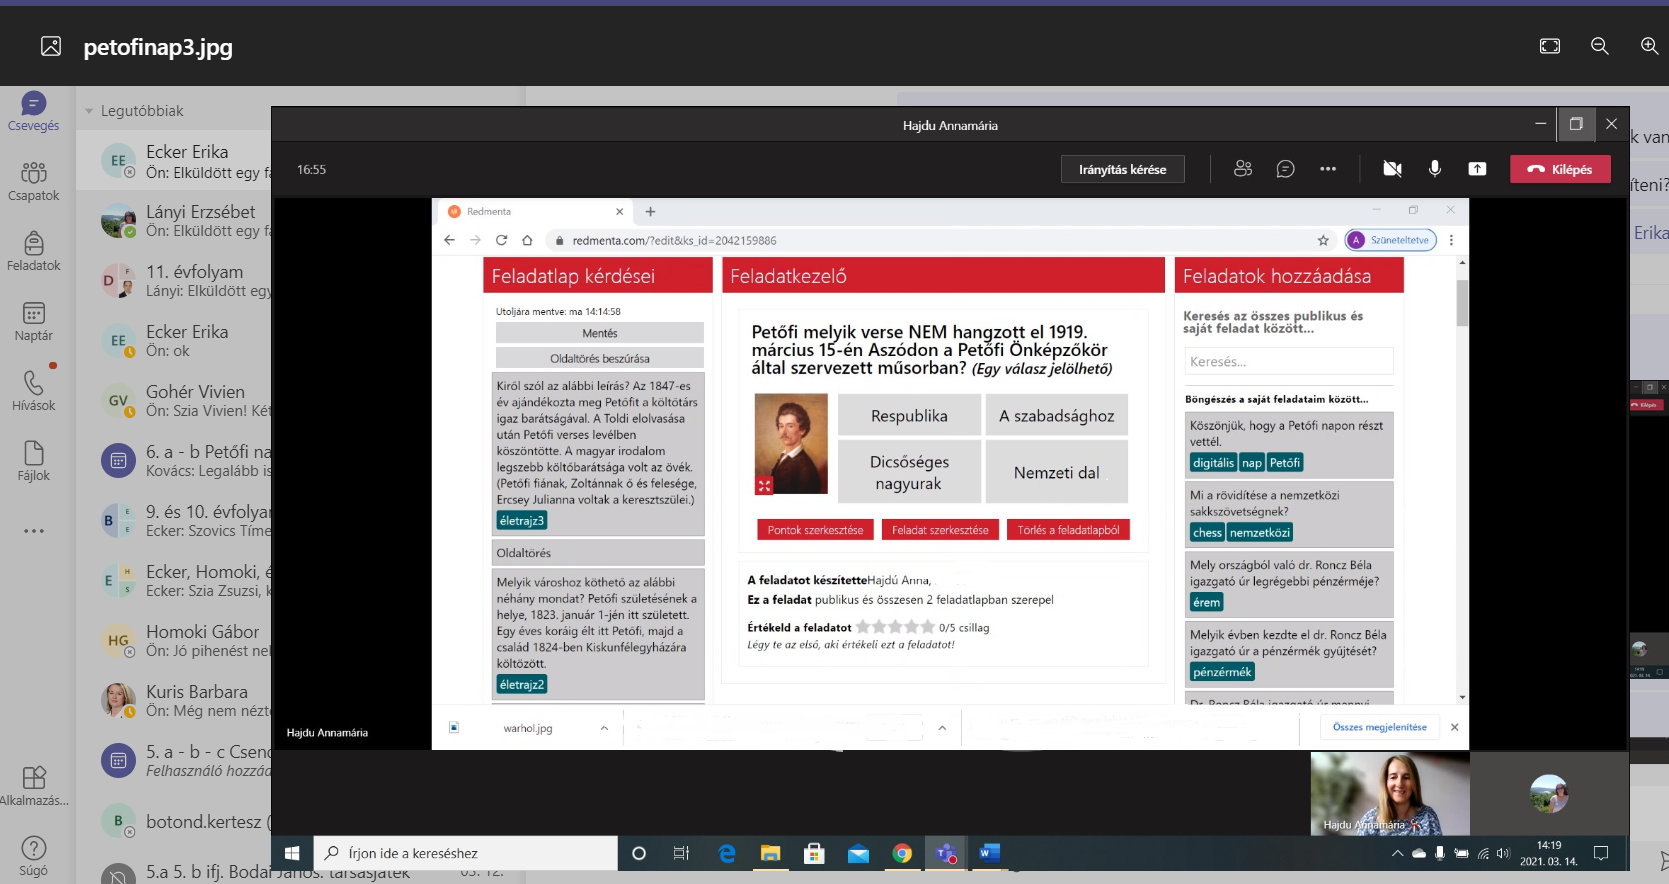The width and height of the screenshot is (1669, 884).
Task: Share content tray icon in call
Action: 1477,169
